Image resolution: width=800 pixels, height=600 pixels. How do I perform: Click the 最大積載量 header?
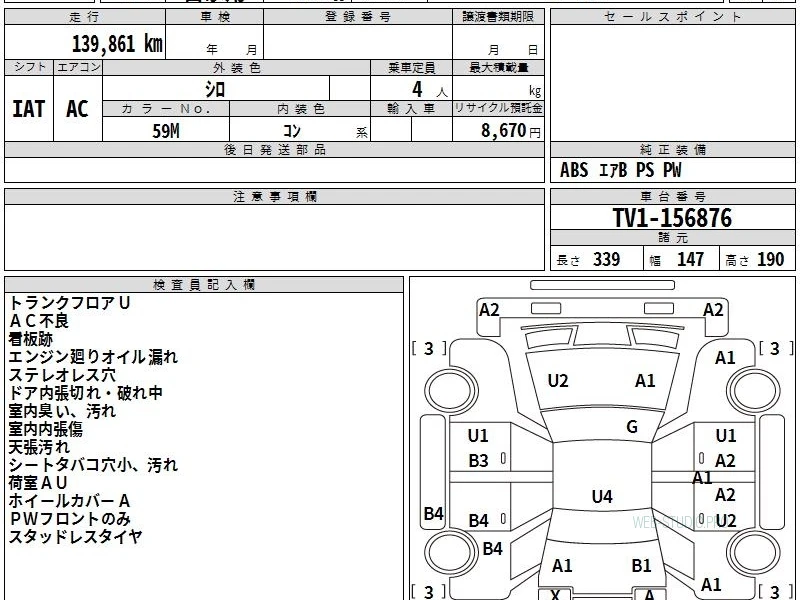(x=498, y=67)
